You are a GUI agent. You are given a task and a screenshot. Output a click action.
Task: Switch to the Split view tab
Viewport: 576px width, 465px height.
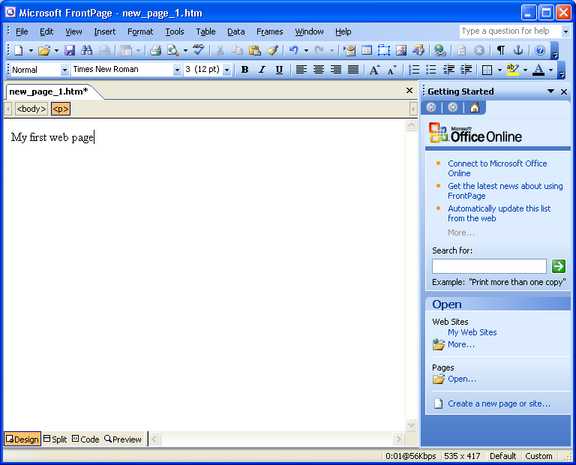coord(55,439)
